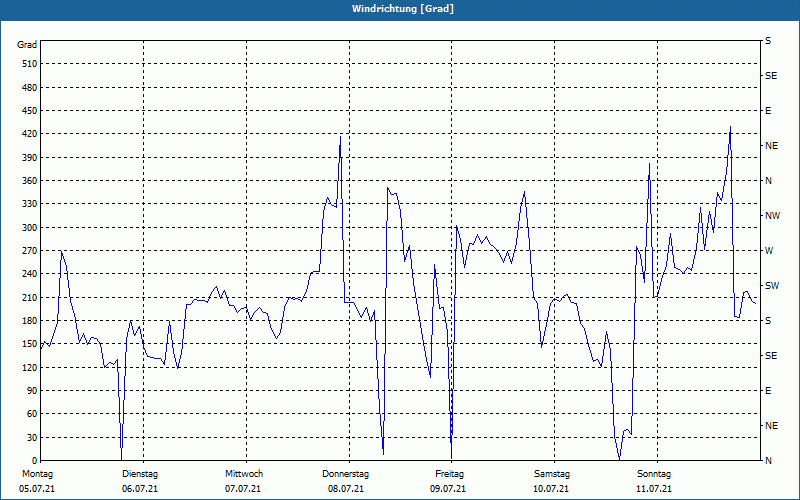This screenshot has height=500, width=800.
Task: Select the 10.07.21 date label
Action: coord(551,489)
